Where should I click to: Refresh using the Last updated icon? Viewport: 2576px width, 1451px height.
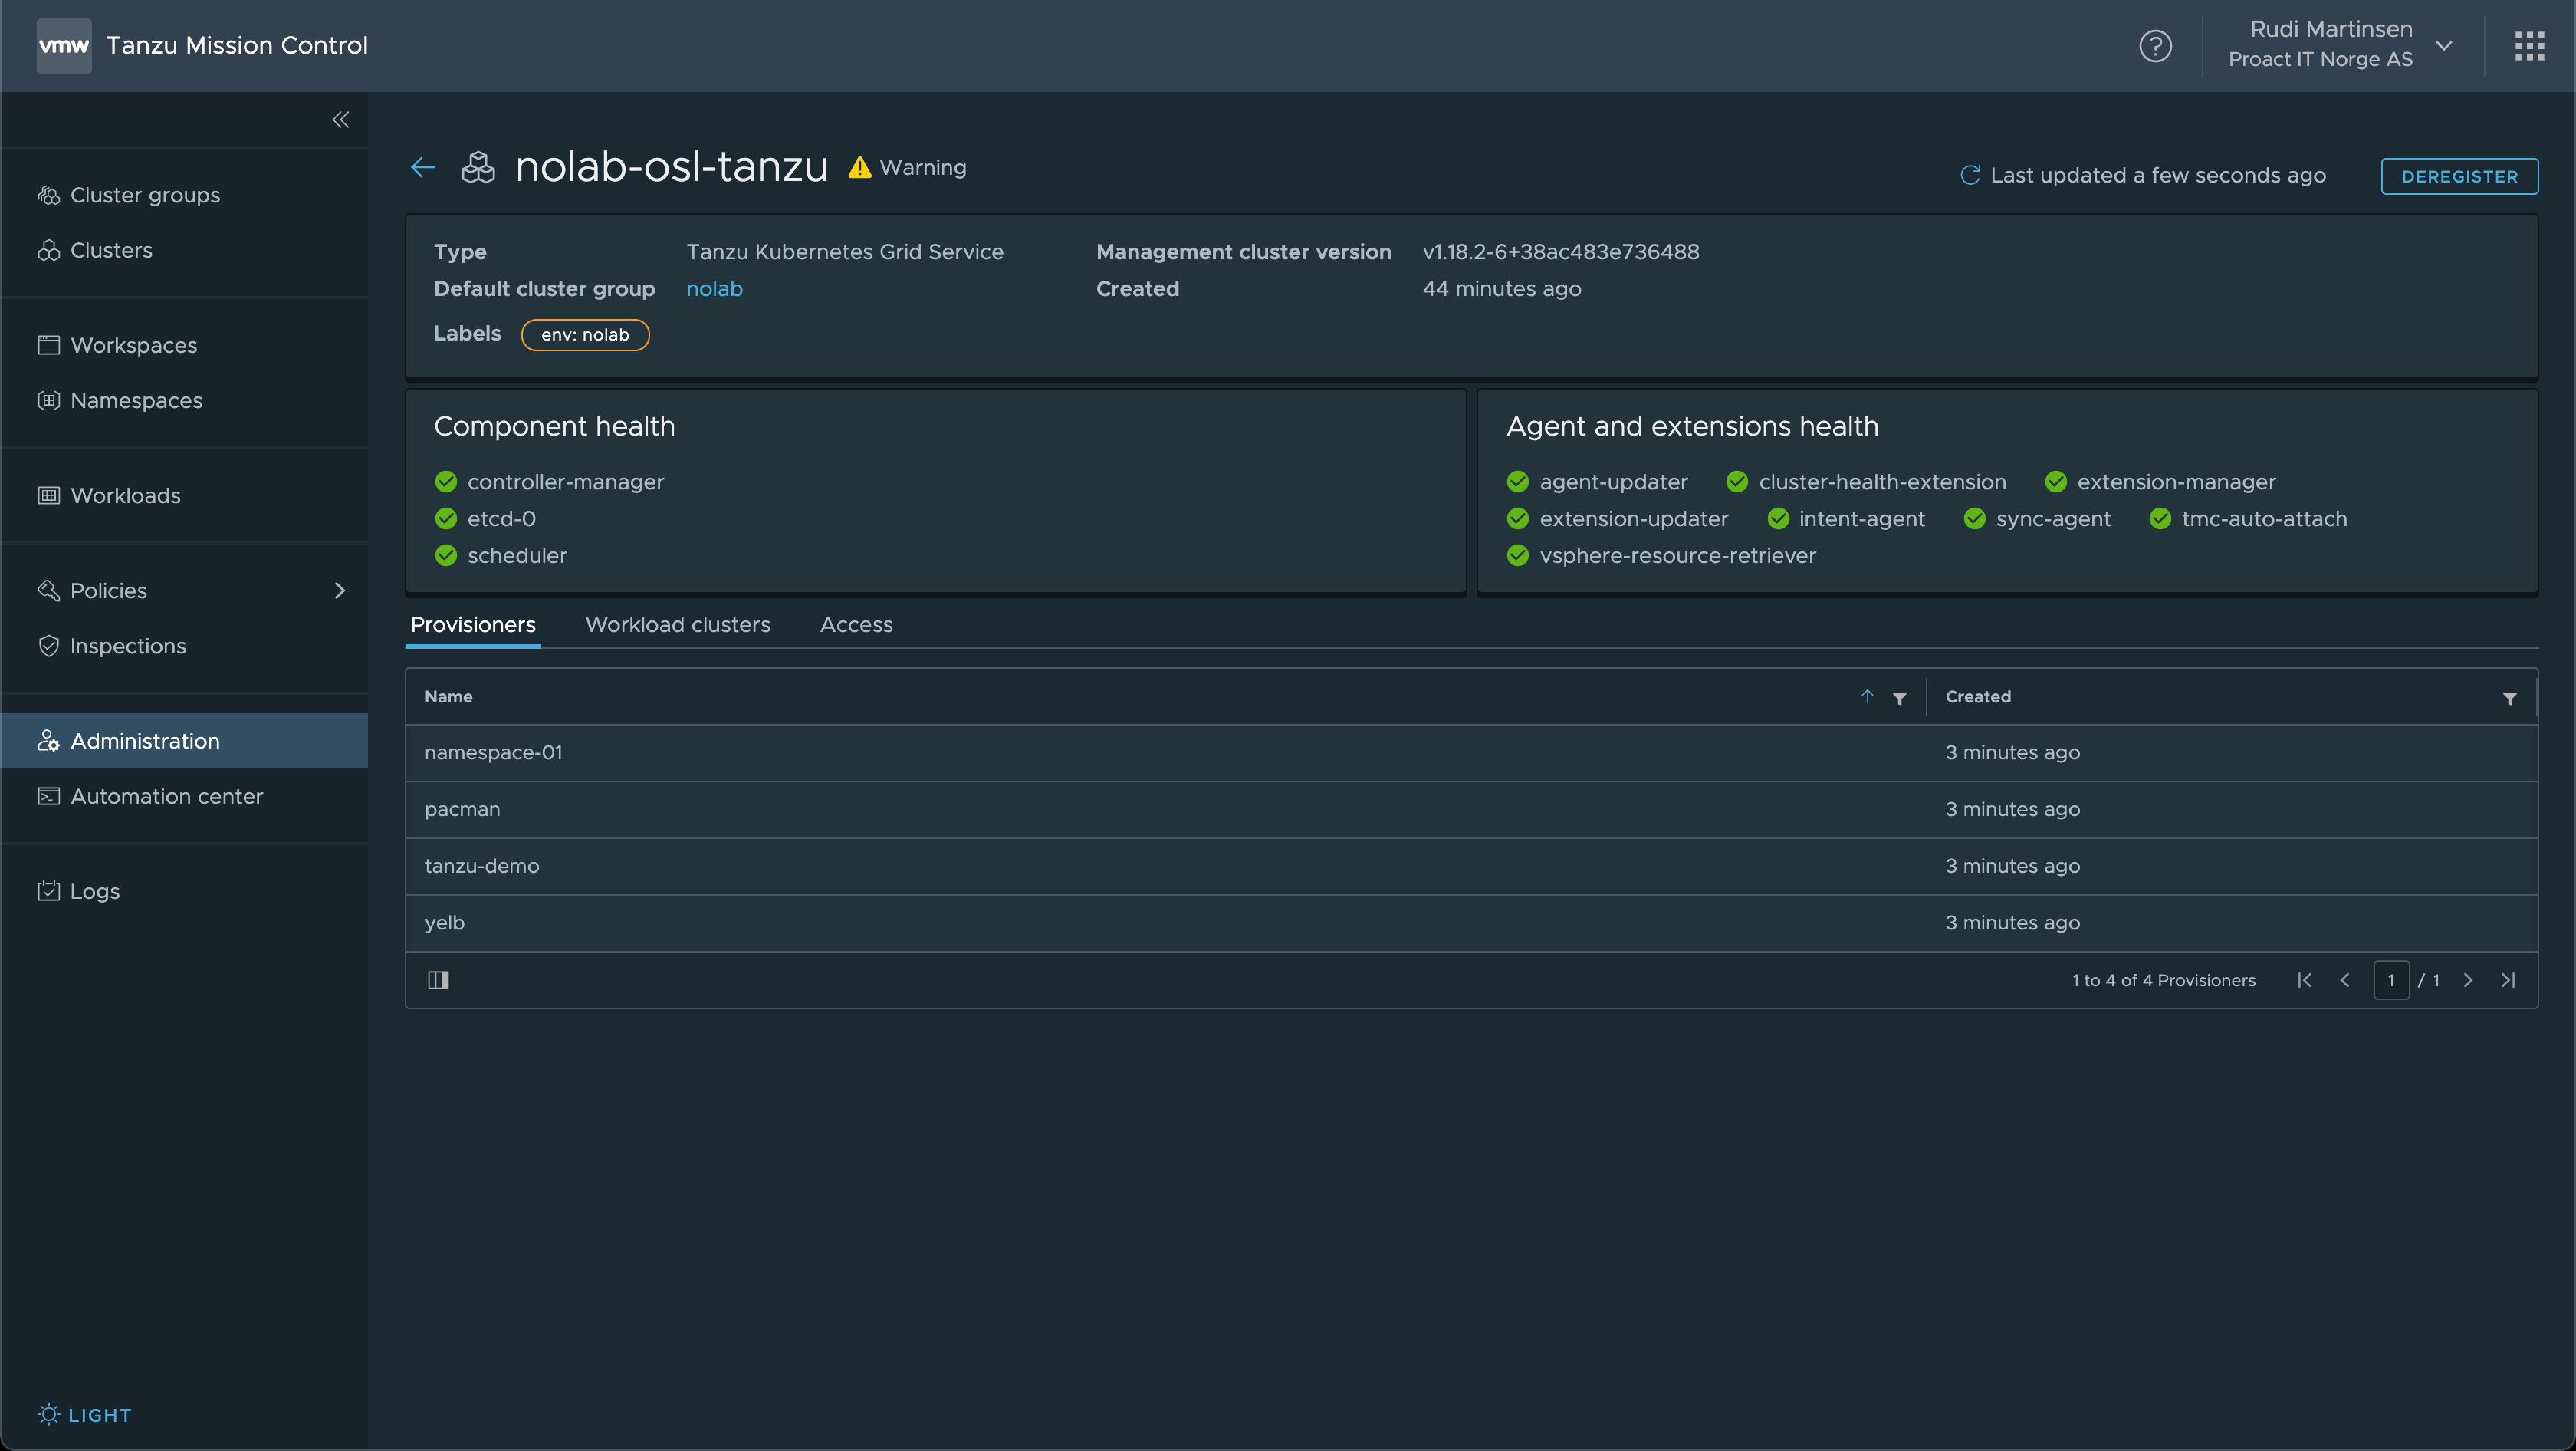[1969, 175]
